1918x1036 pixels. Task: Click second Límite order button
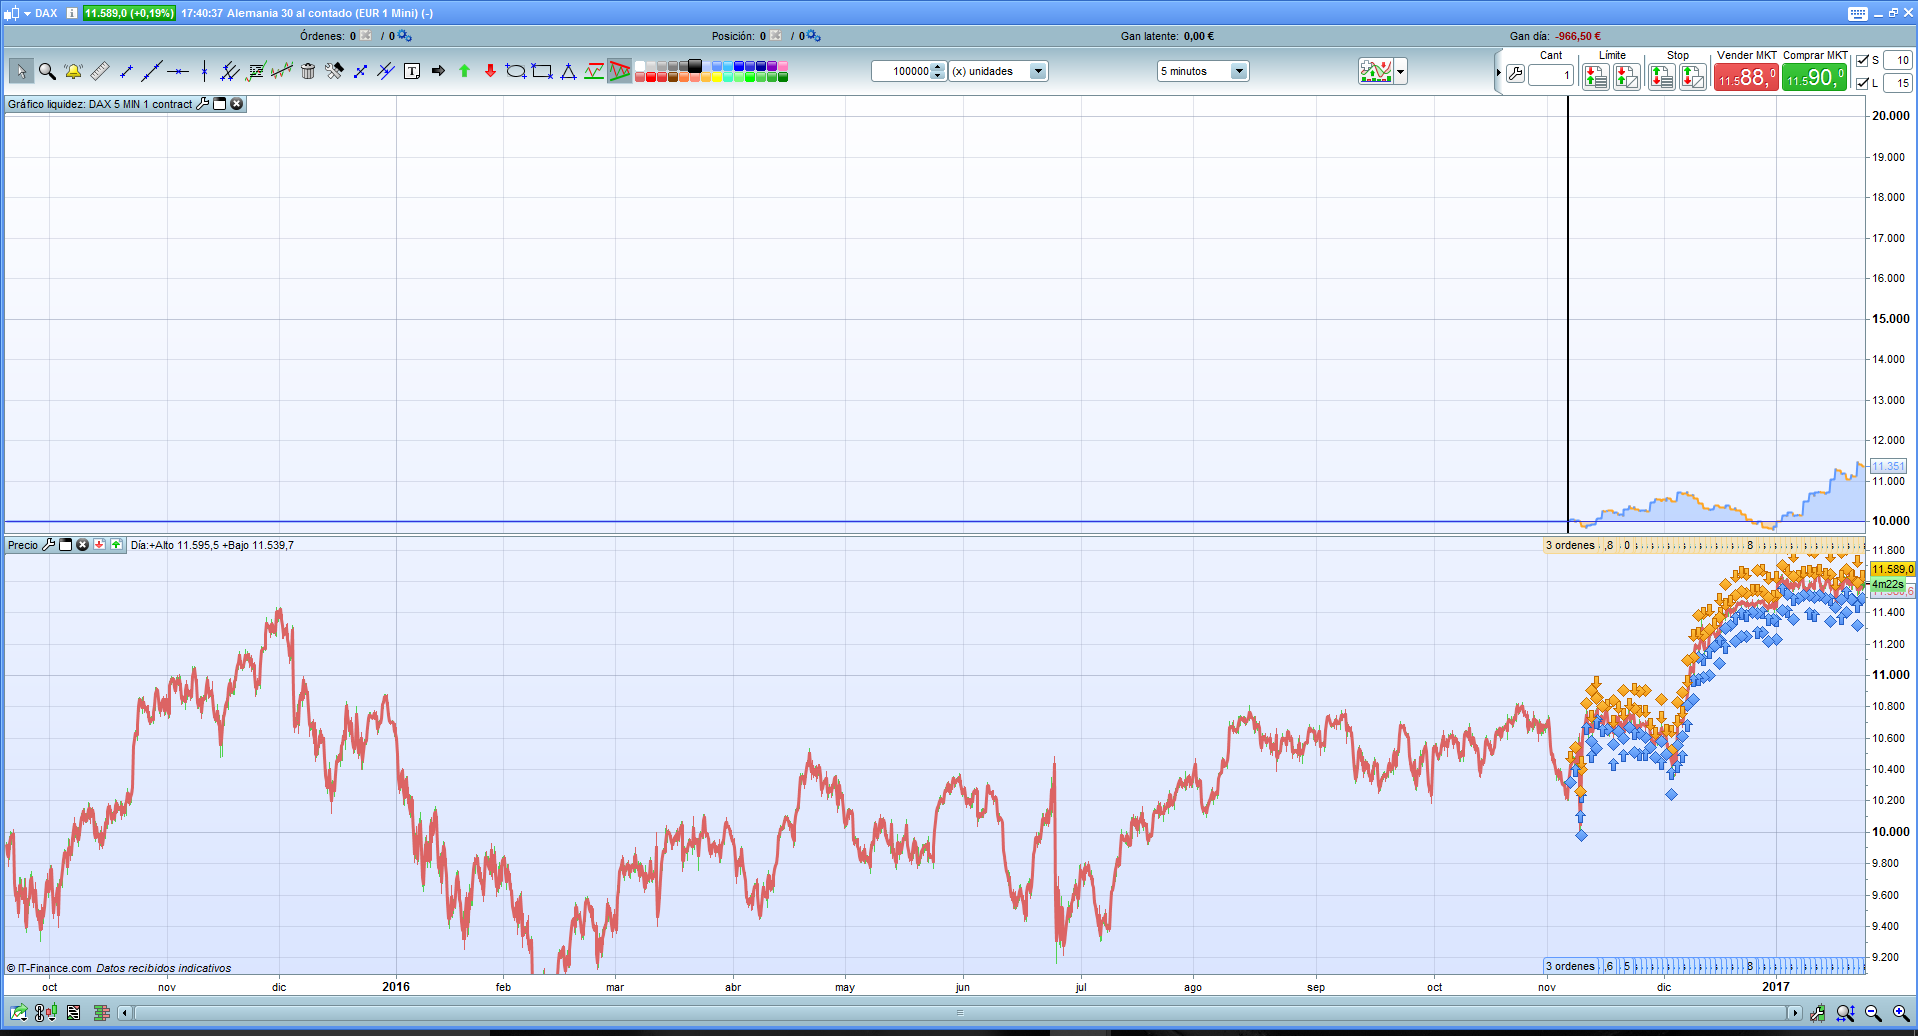[x=1627, y=76]
